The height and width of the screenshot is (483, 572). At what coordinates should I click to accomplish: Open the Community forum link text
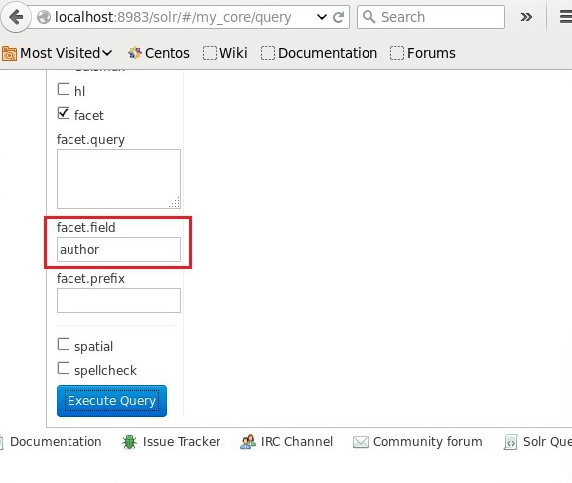click(428, 442)
